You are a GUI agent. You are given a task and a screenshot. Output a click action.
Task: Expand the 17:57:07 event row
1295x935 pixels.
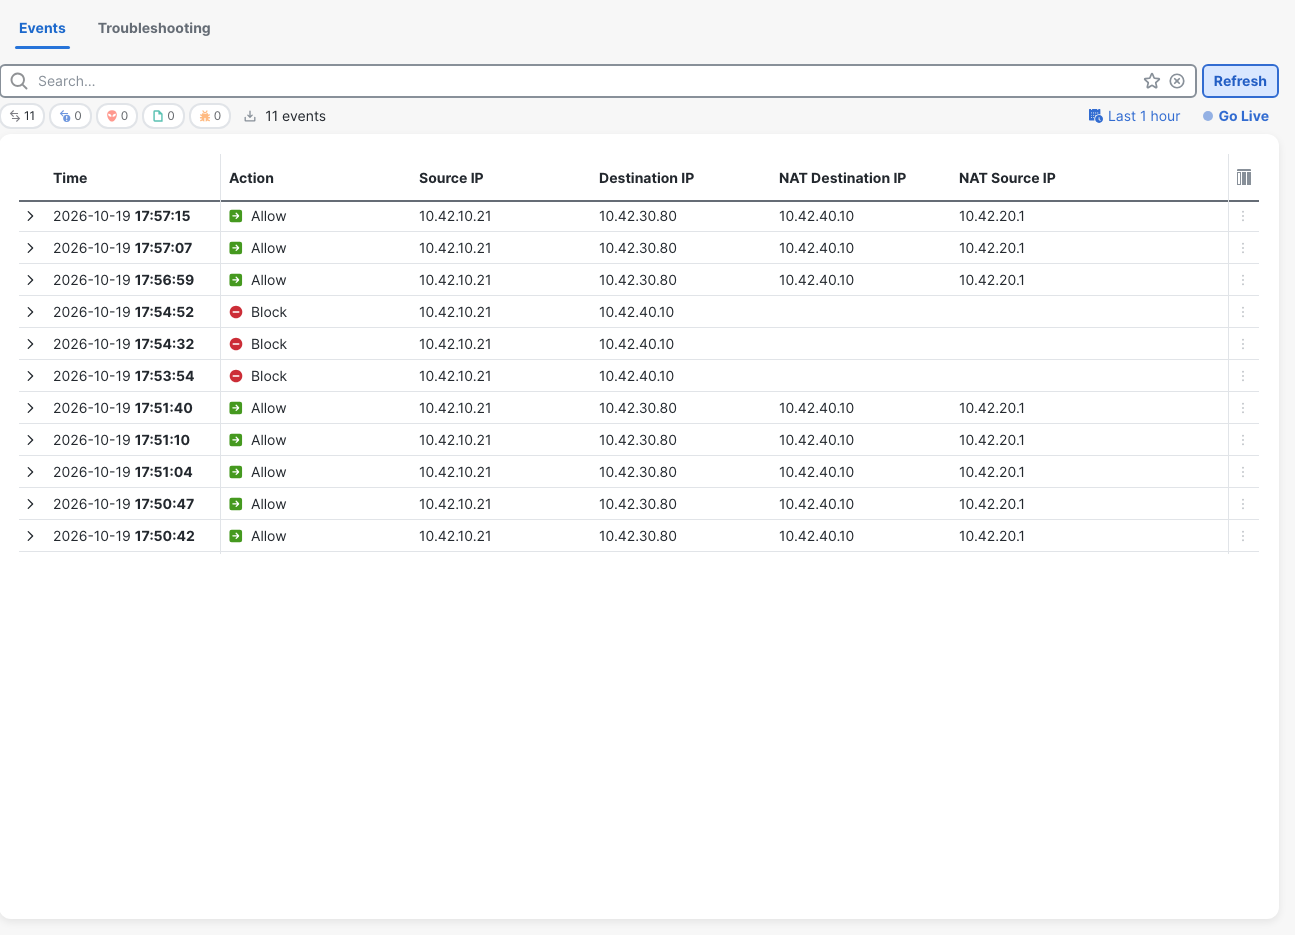31,248
